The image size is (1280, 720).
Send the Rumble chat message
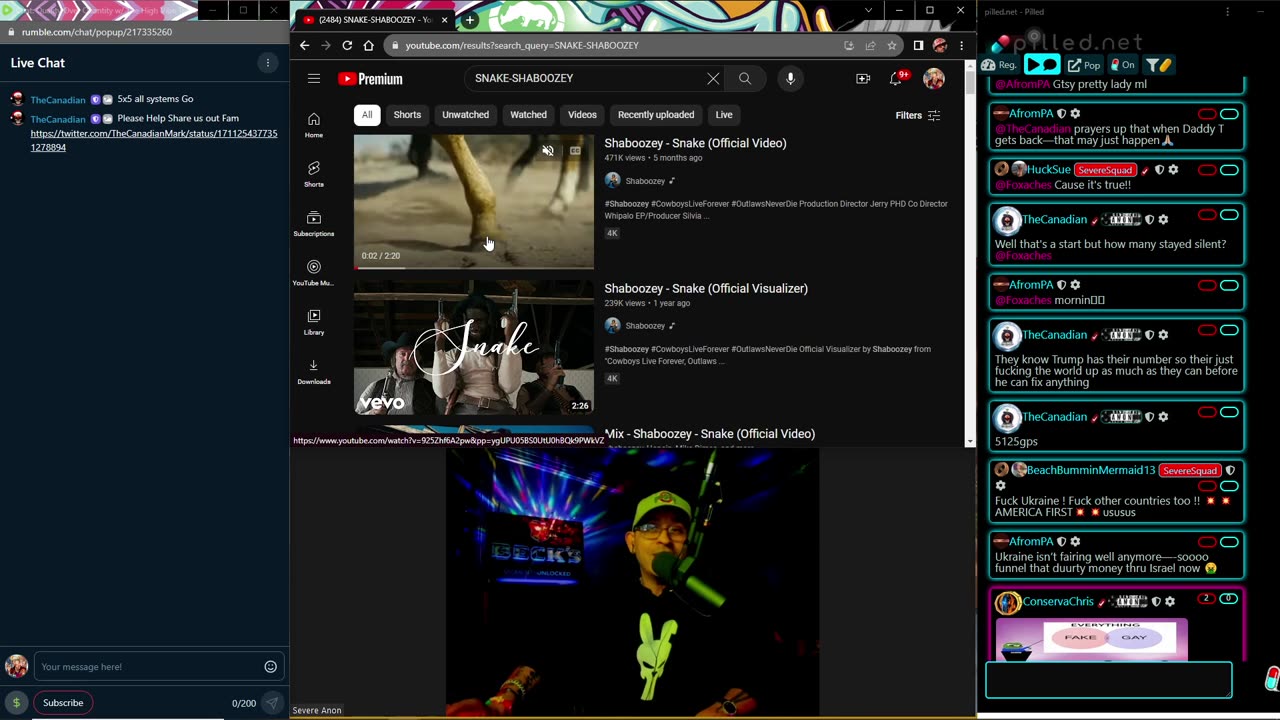tap(271, 703)
